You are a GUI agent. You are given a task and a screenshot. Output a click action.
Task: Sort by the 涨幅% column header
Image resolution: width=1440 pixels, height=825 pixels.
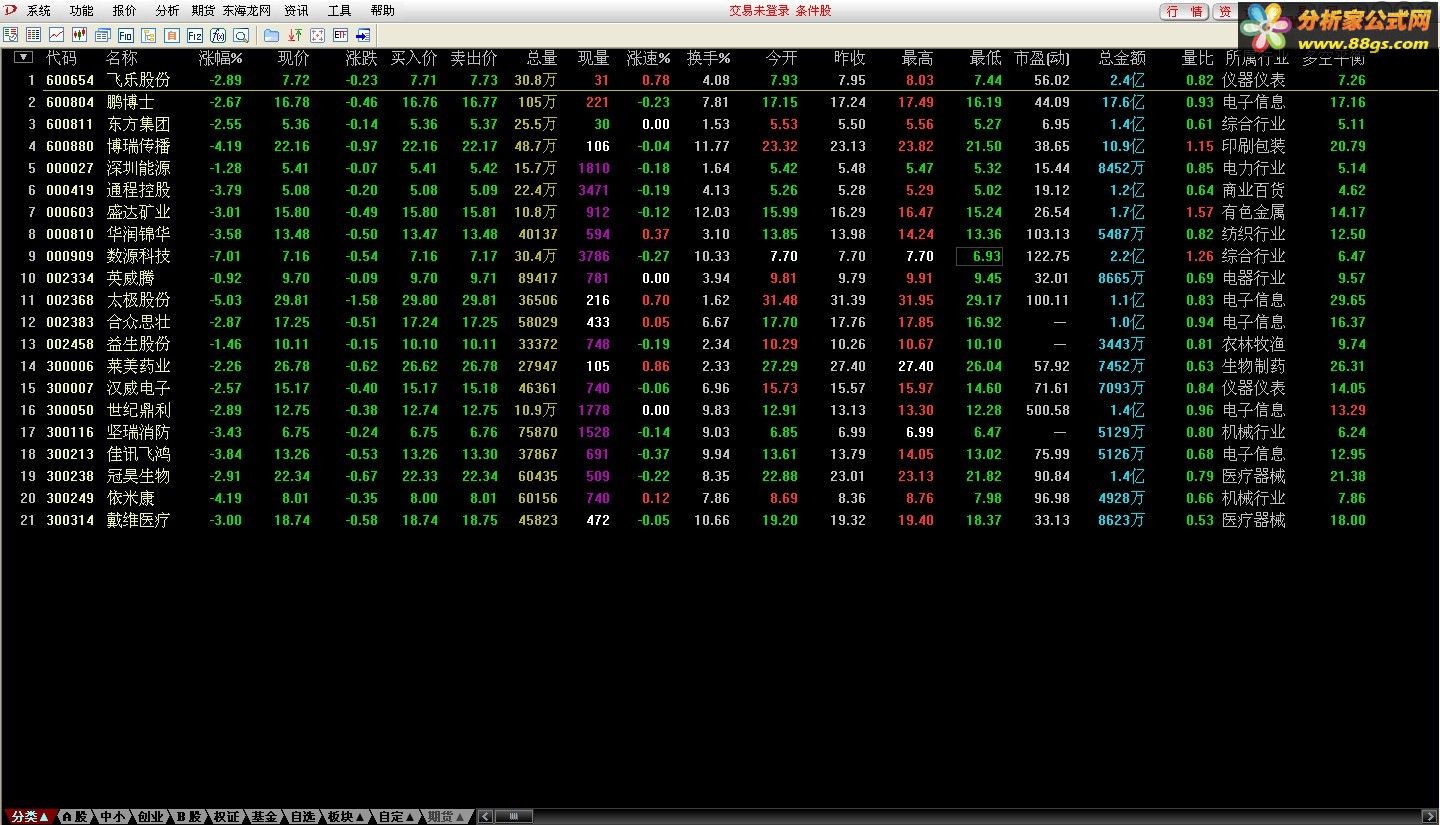[x=221, y=58]
